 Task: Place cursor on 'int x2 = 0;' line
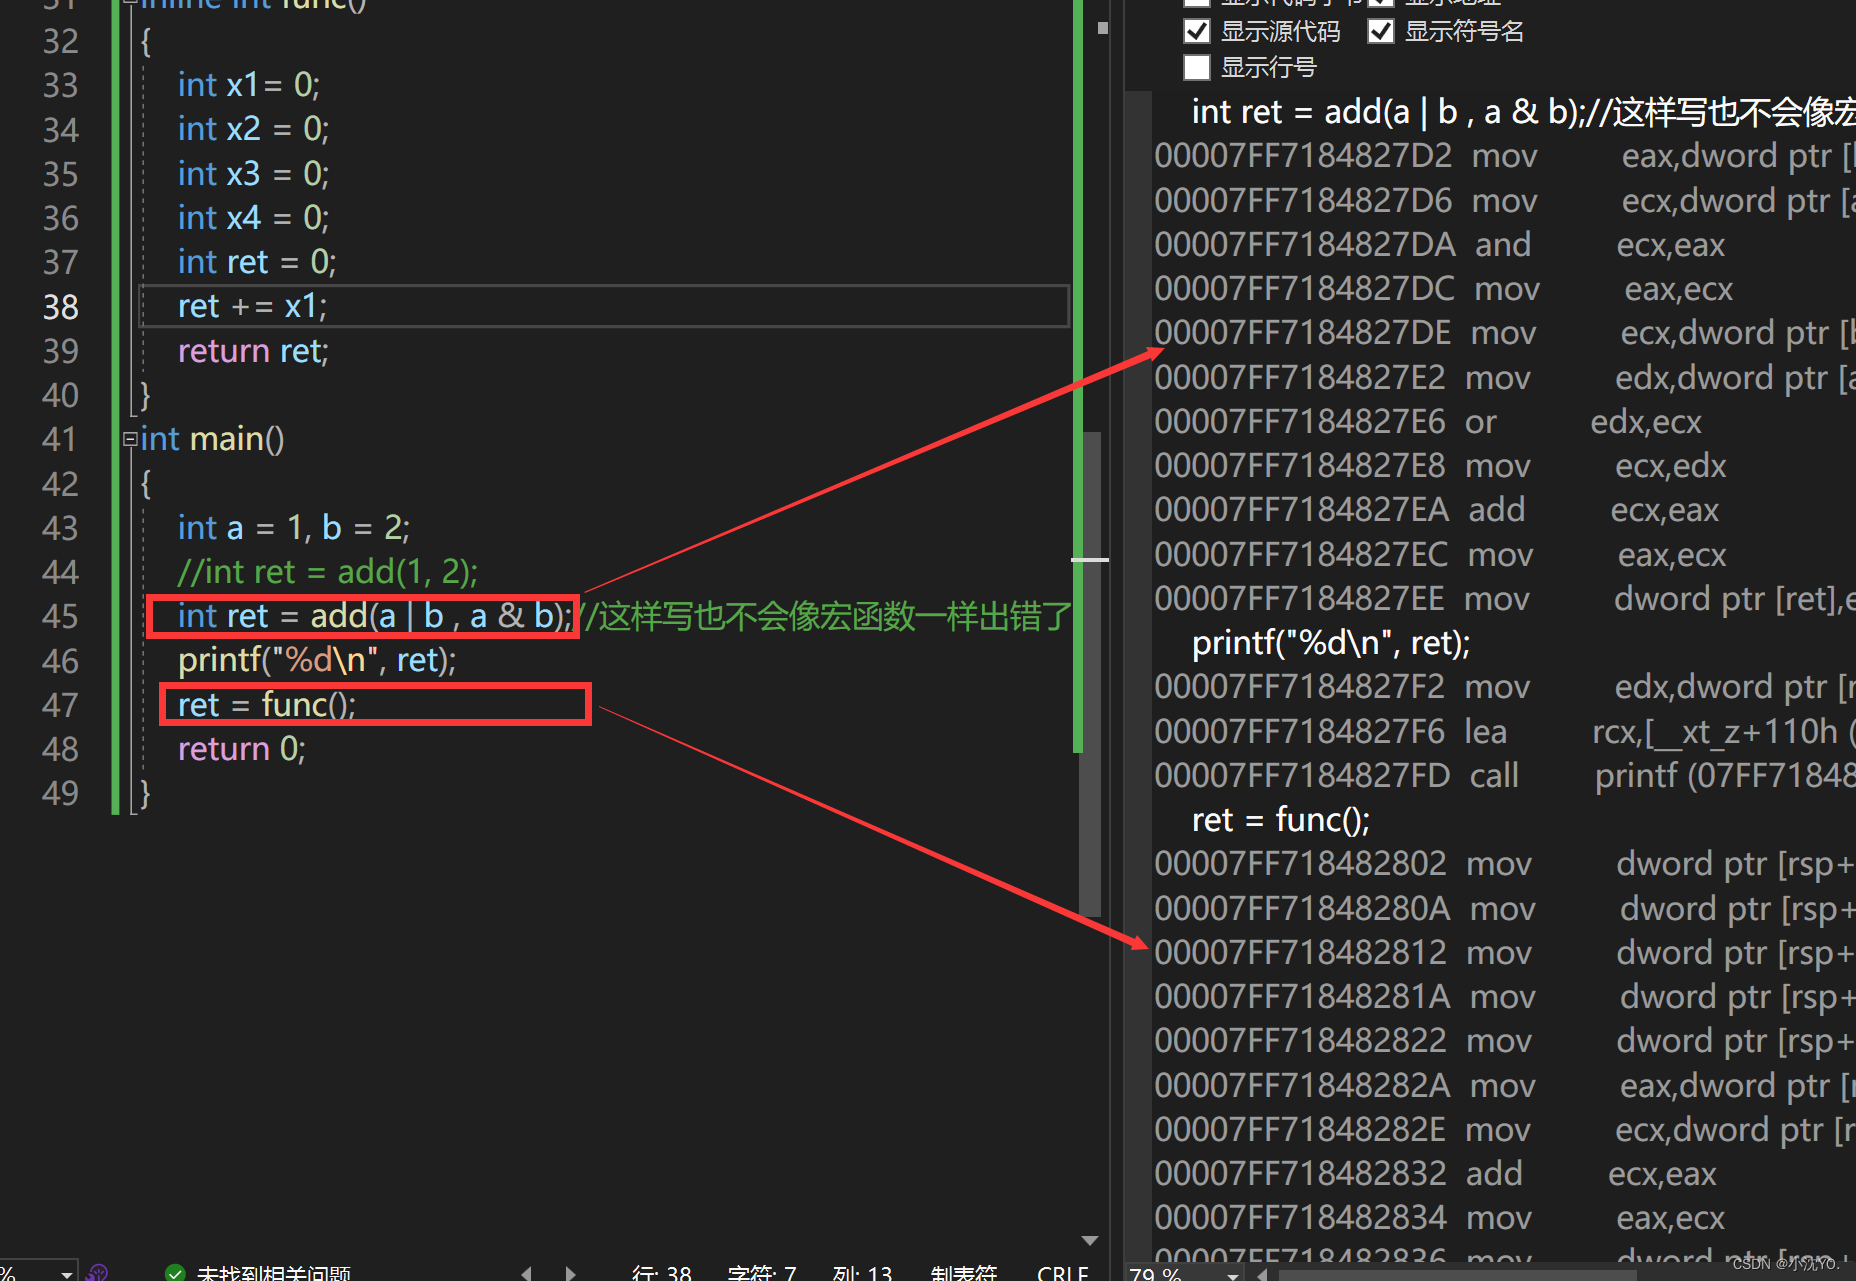(253, 129)
